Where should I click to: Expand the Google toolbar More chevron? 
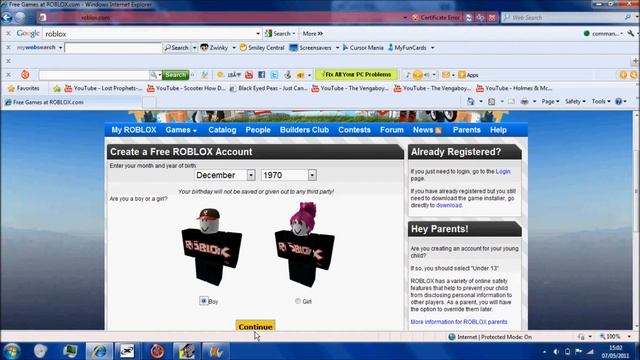(313, 33)
